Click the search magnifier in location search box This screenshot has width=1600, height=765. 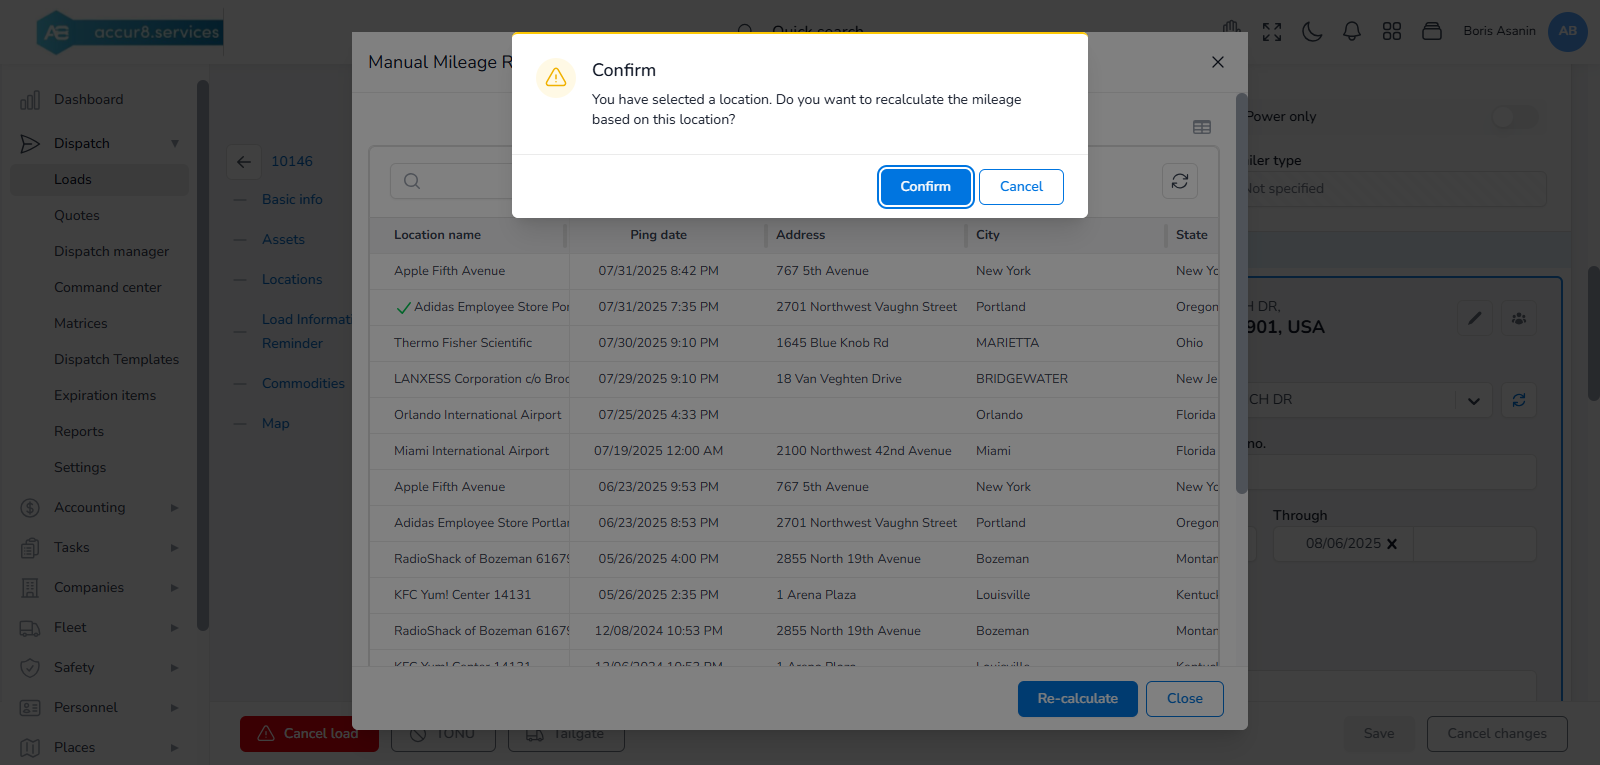click(x=412, y=181)
